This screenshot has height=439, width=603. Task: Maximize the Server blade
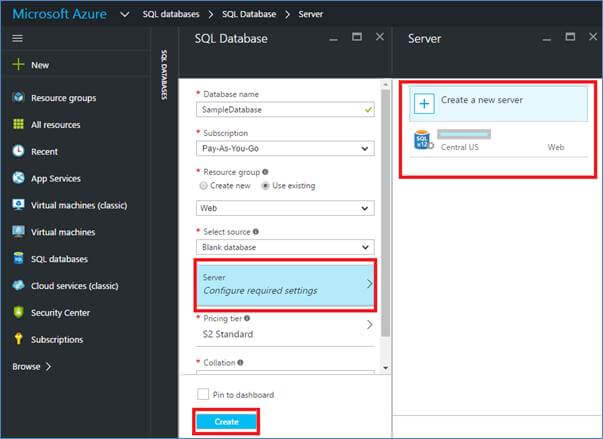pos(570,37)
